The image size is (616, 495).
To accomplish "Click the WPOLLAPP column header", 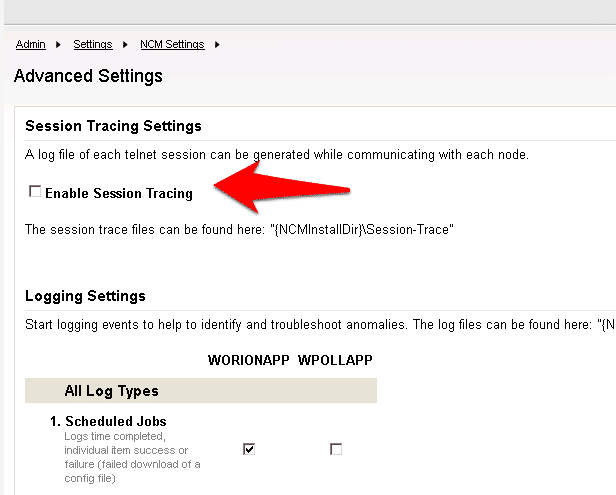I will pyautogui.click(x=335, y=360).
